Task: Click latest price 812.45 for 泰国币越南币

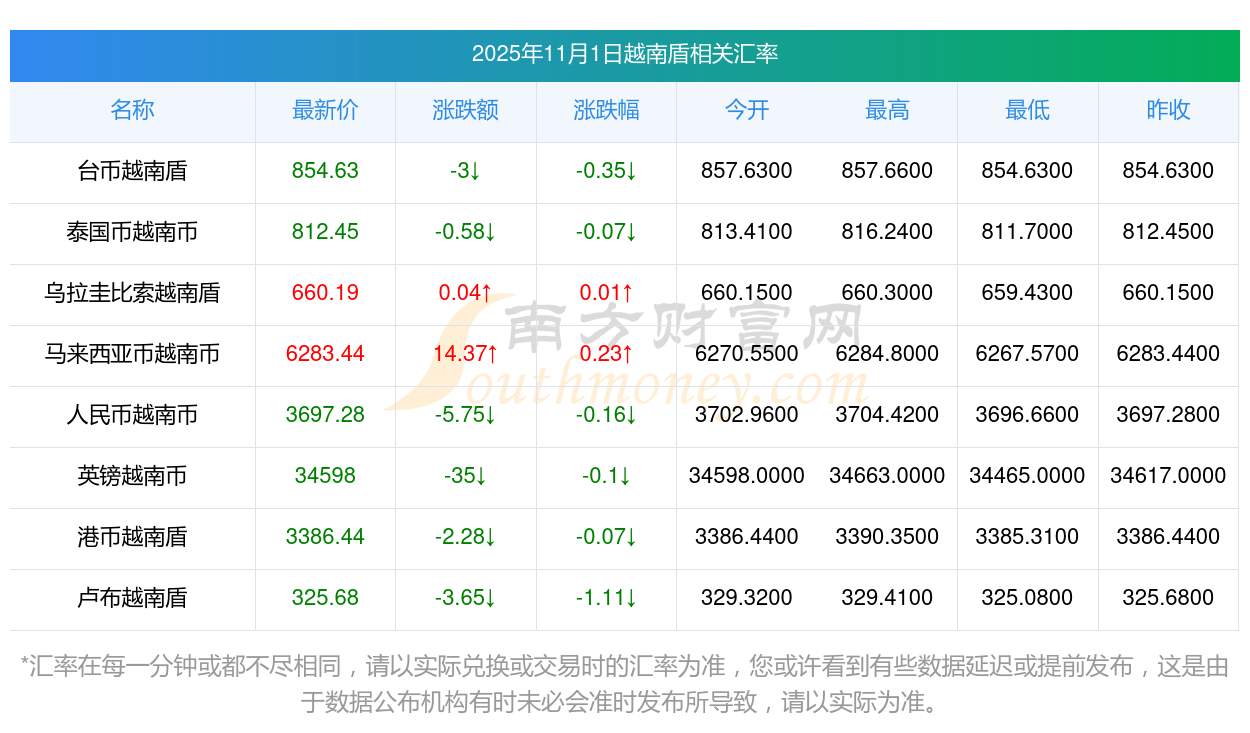Action: coord(325,232)
